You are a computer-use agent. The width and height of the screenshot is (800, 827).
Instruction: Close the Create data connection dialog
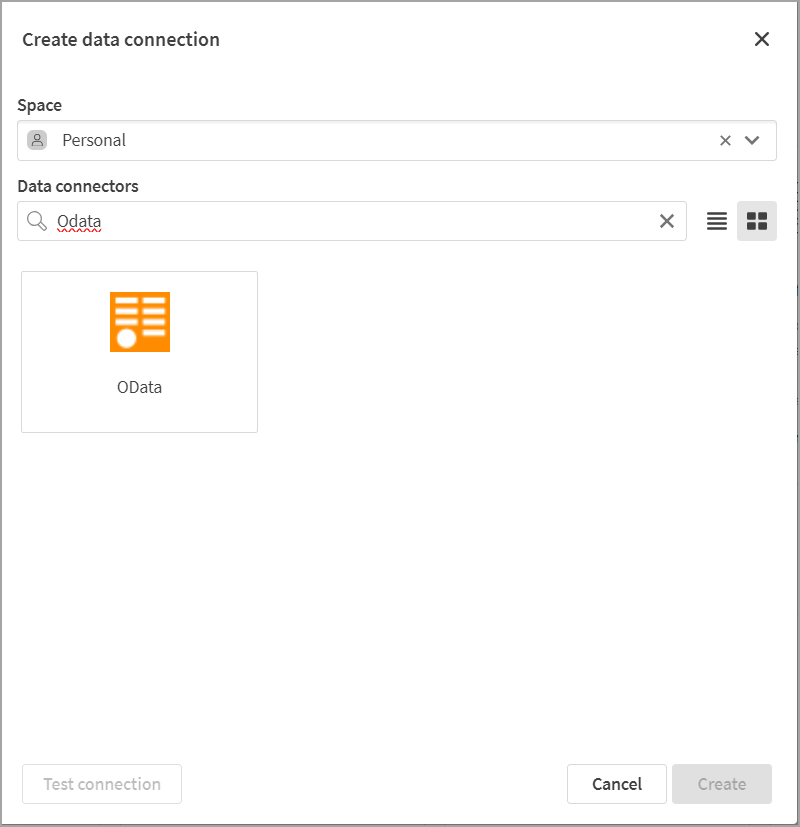[762, 40]
